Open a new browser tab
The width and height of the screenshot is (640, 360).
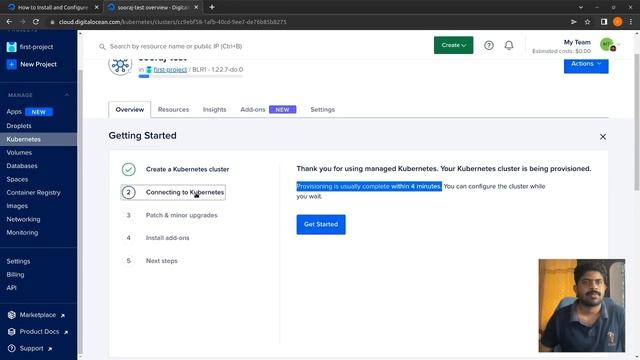[212, 7]
